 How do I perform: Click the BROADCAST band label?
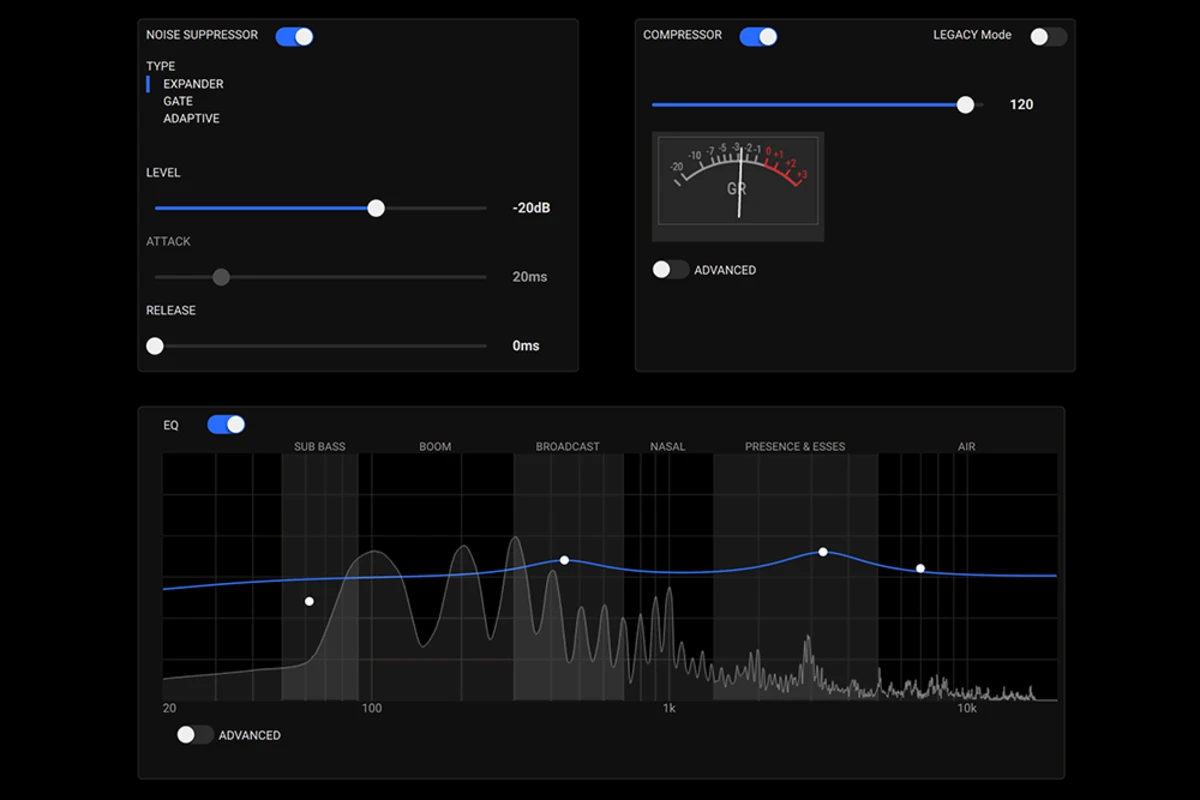click(x=568, y=447)
